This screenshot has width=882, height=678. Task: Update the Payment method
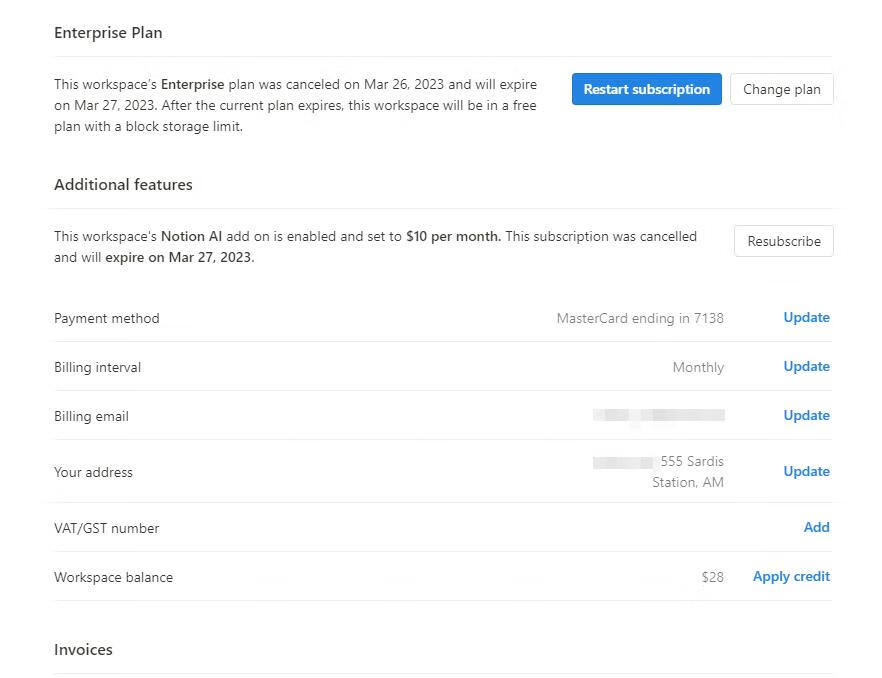point(806,318)
